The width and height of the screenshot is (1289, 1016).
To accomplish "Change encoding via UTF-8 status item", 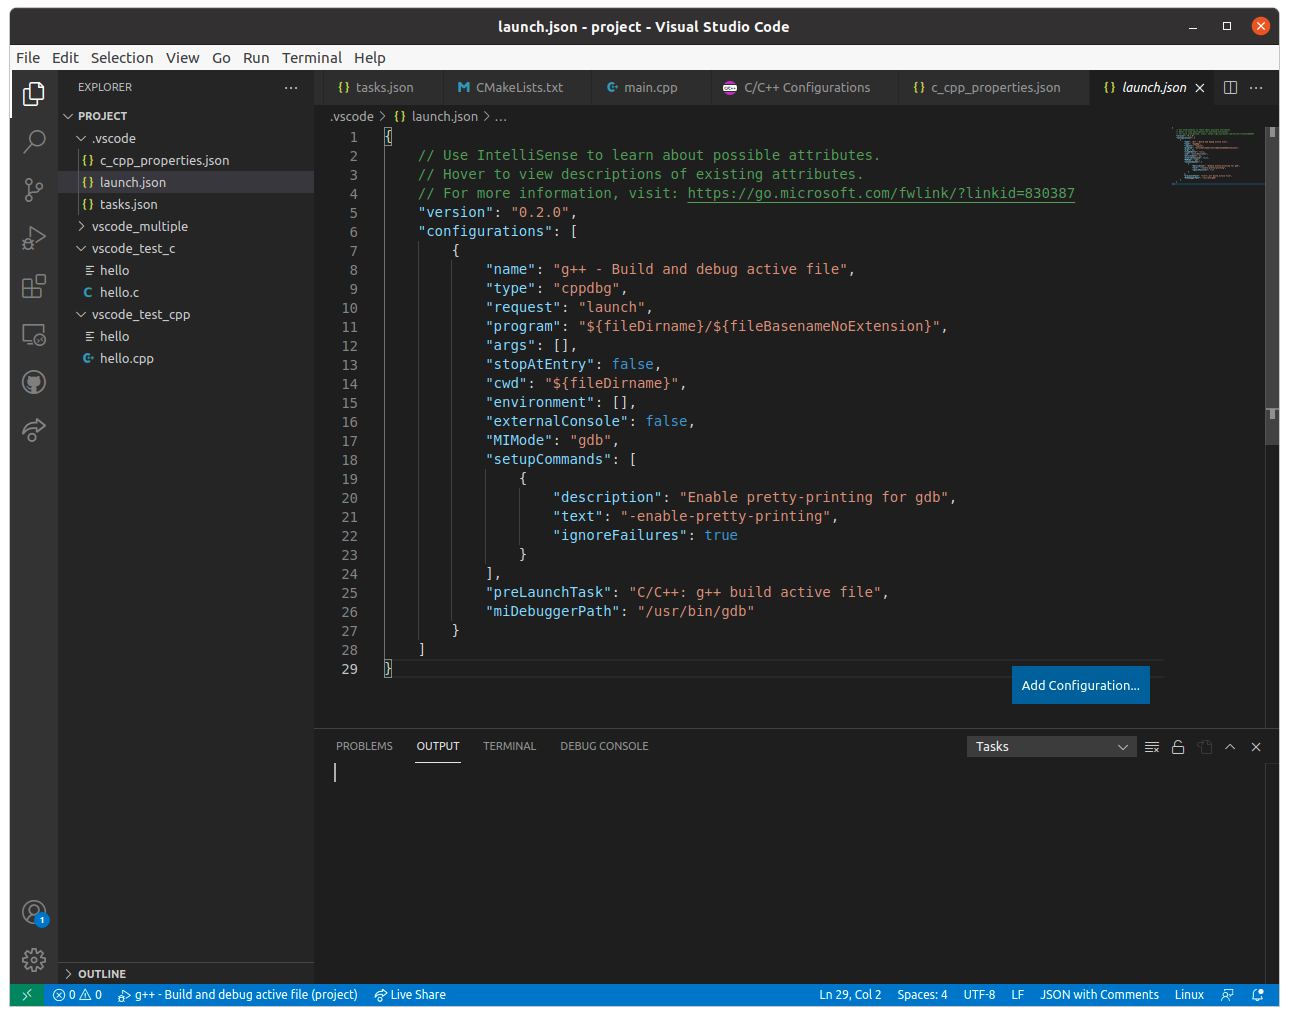I will pos(979,995).
